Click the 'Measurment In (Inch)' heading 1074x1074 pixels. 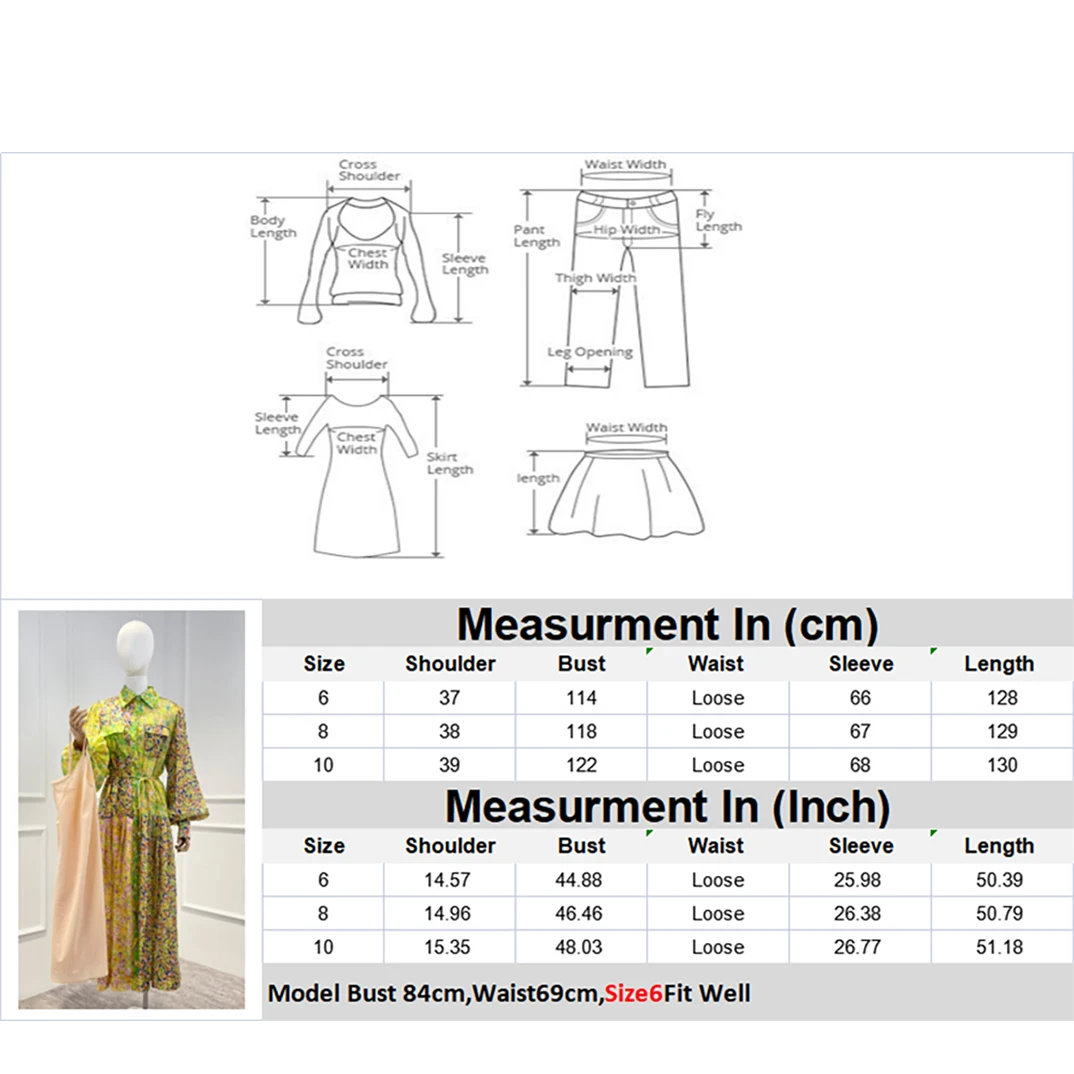coord(667,806)
